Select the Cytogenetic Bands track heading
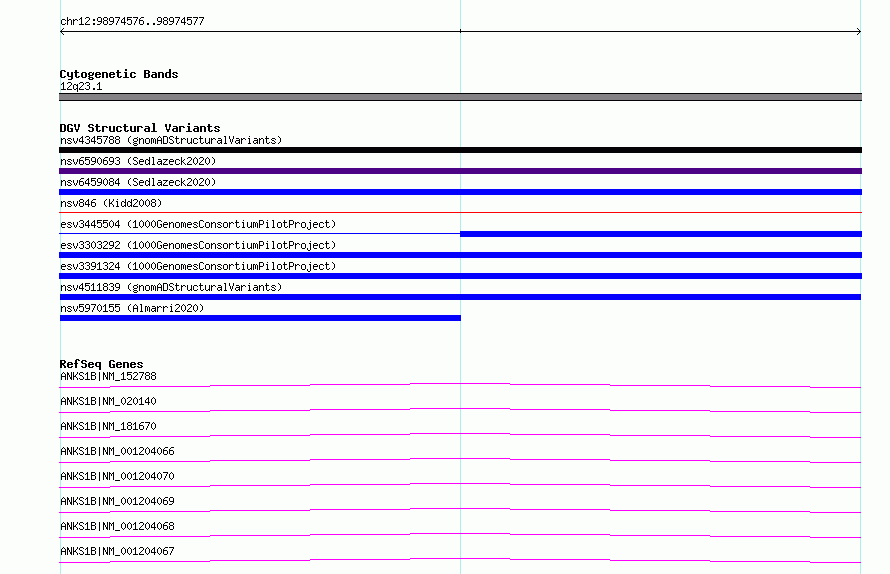The height and width of the screenshot is (574, 890). [x=119, y=74]
